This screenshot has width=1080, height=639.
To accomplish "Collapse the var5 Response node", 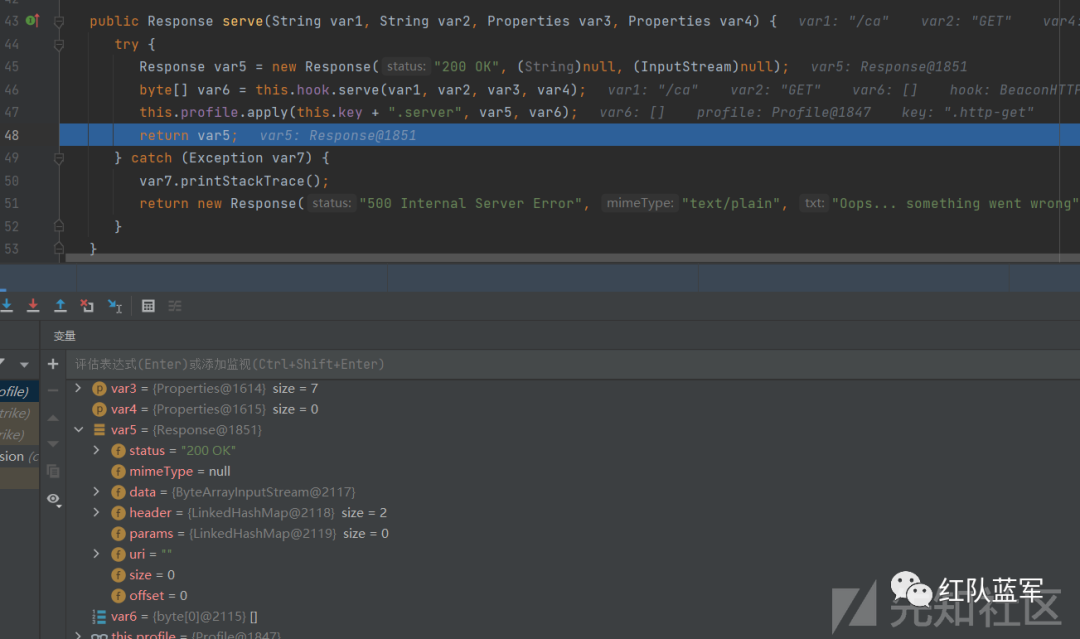I will tap(79, 430).
